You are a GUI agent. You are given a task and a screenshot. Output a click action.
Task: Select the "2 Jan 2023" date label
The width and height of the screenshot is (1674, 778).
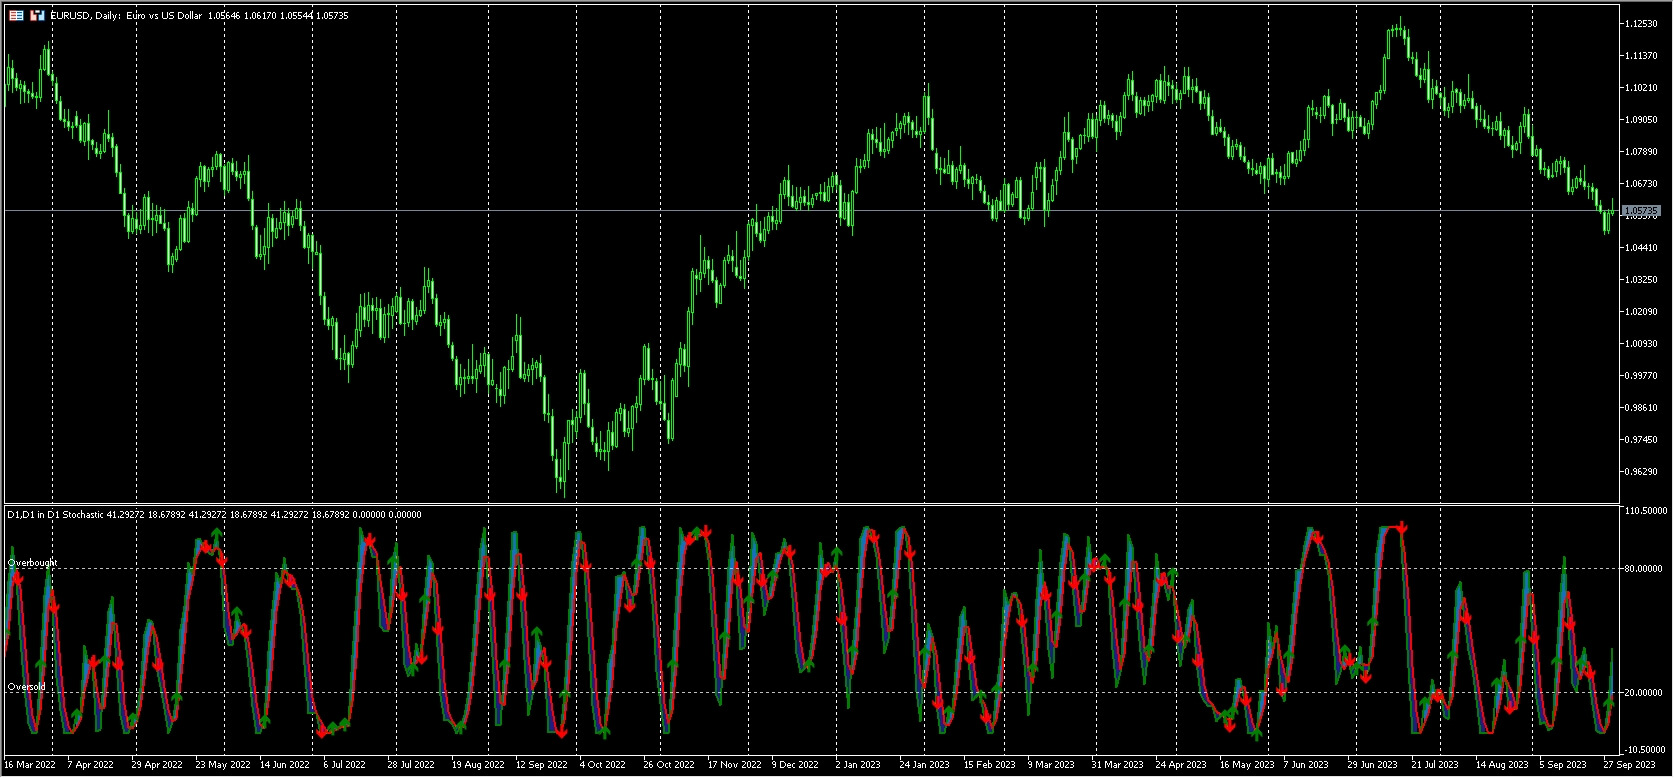coord(858,765)
